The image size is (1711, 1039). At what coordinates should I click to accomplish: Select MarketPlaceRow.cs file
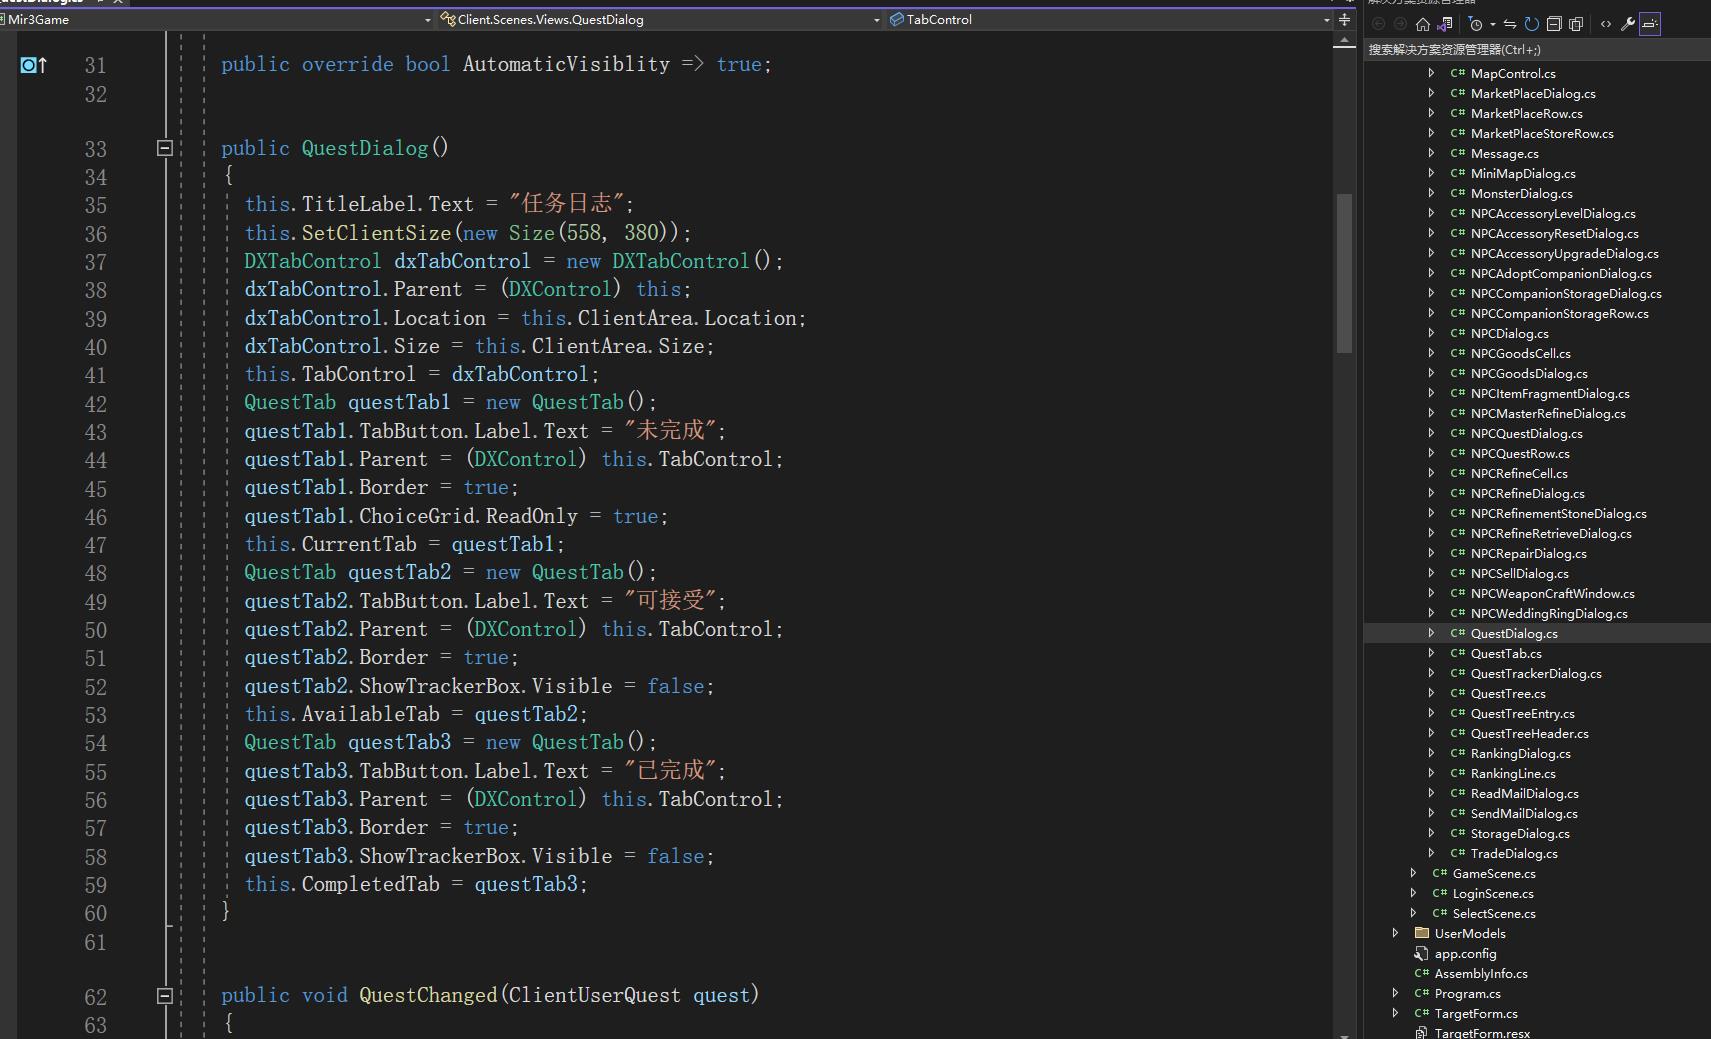tap(1526, 113)
